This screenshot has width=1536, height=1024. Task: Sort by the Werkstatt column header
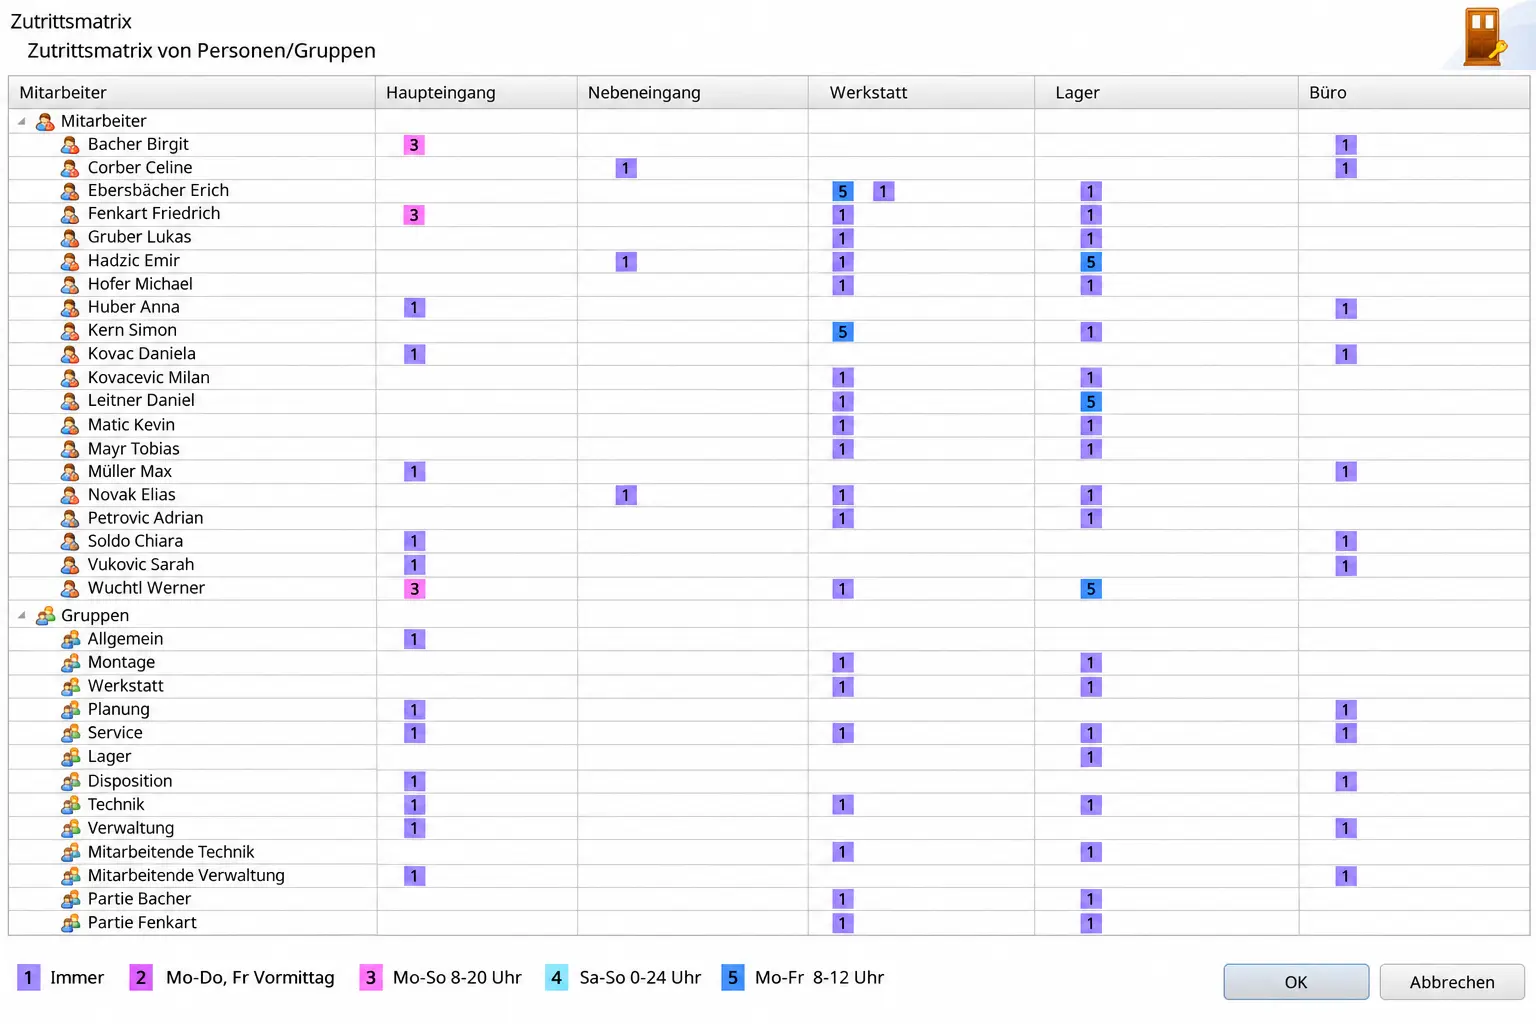[x=922, y=93]
